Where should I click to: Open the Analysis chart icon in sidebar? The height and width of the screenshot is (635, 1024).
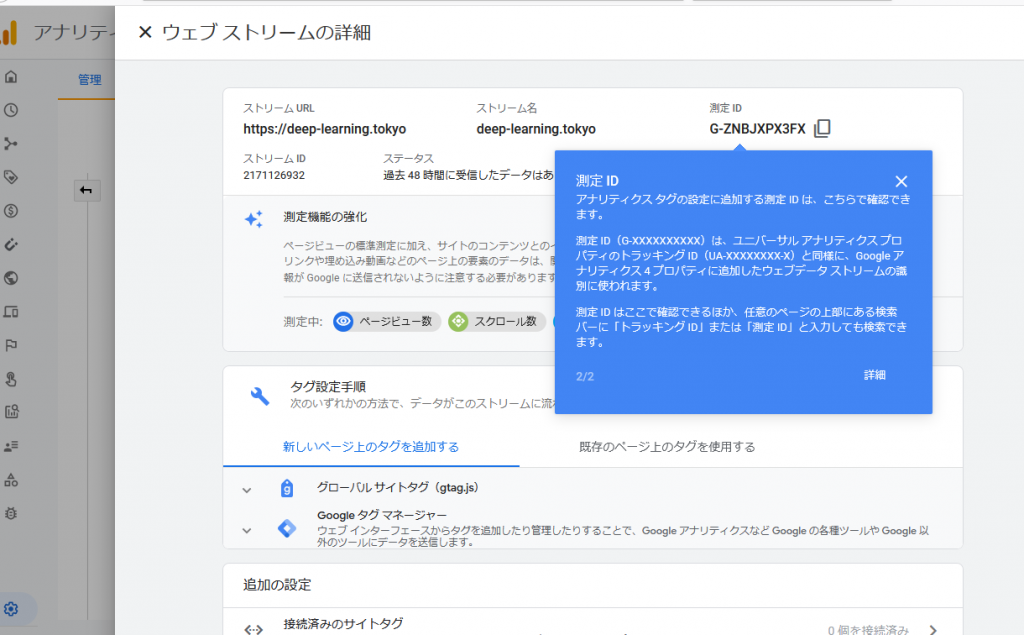click(x=11, y=412)
